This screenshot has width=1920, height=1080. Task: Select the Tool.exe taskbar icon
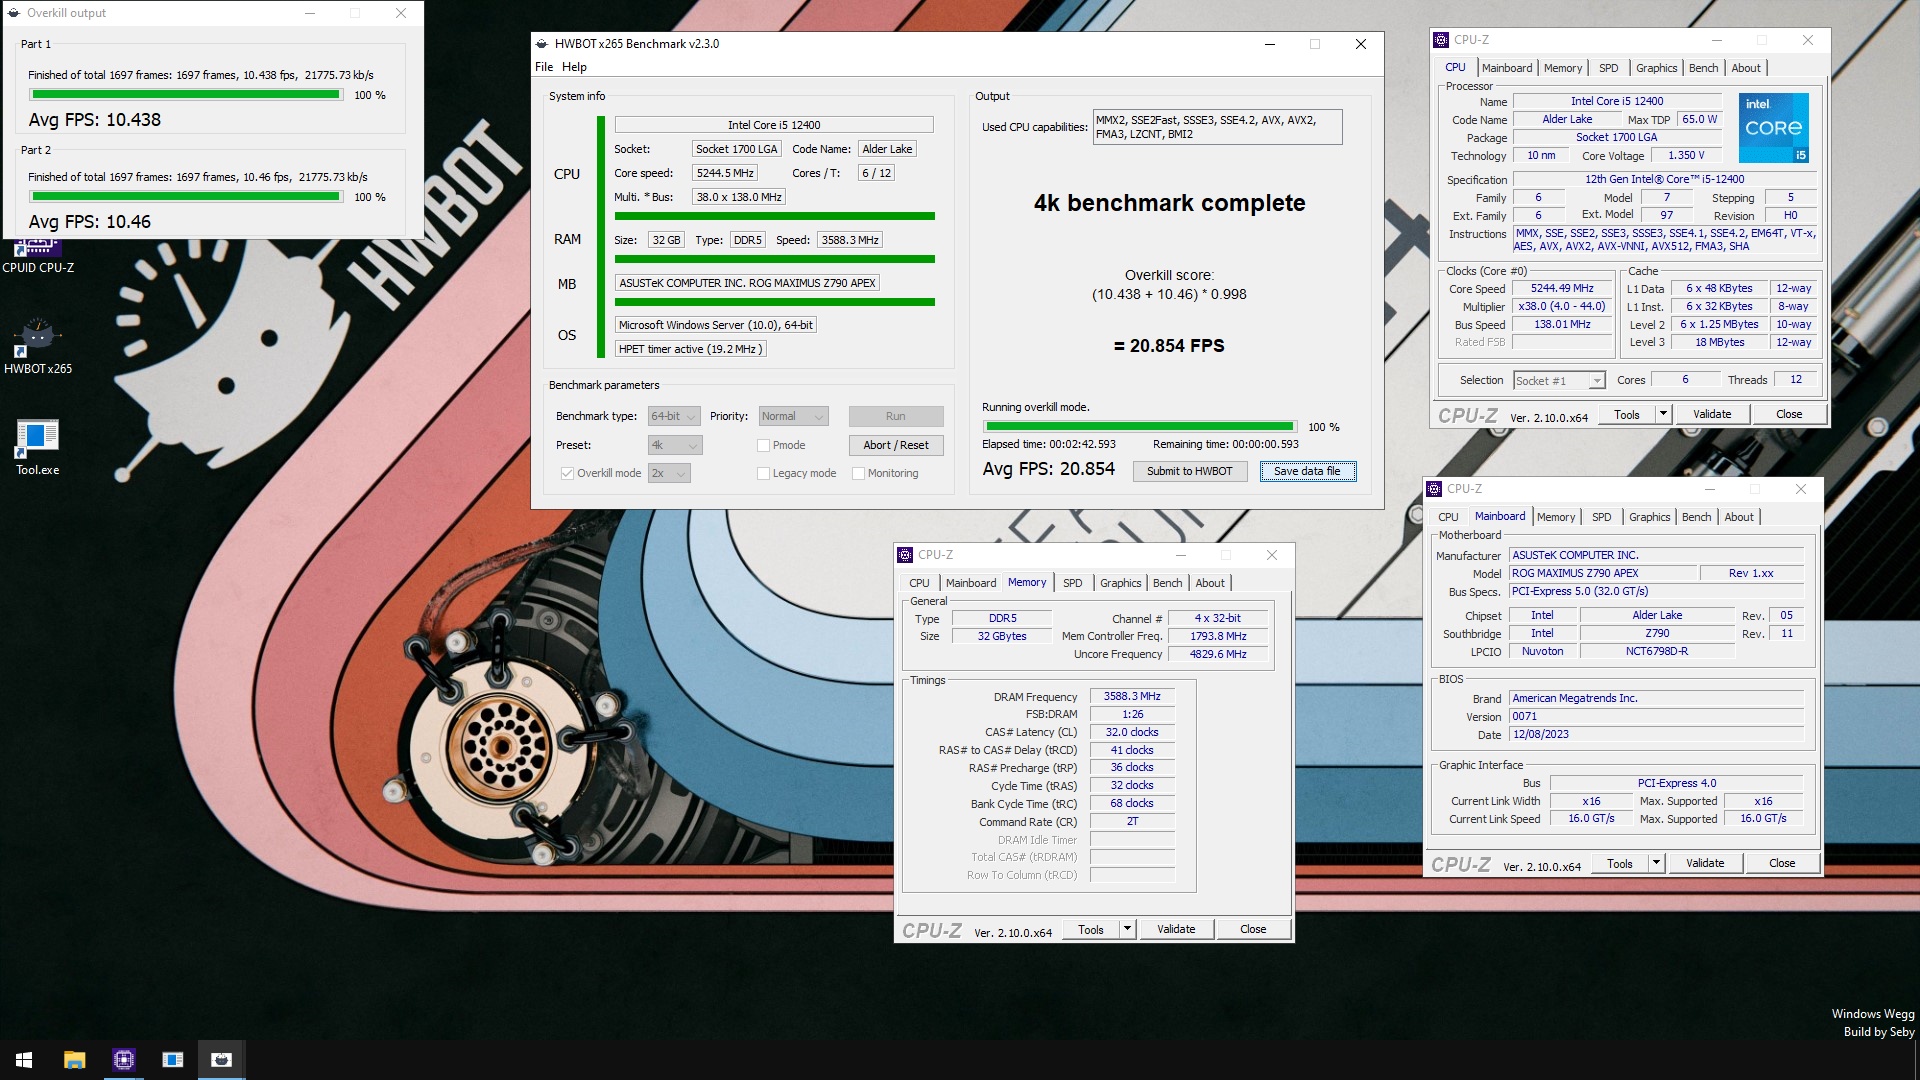(x=172, y=1060)
